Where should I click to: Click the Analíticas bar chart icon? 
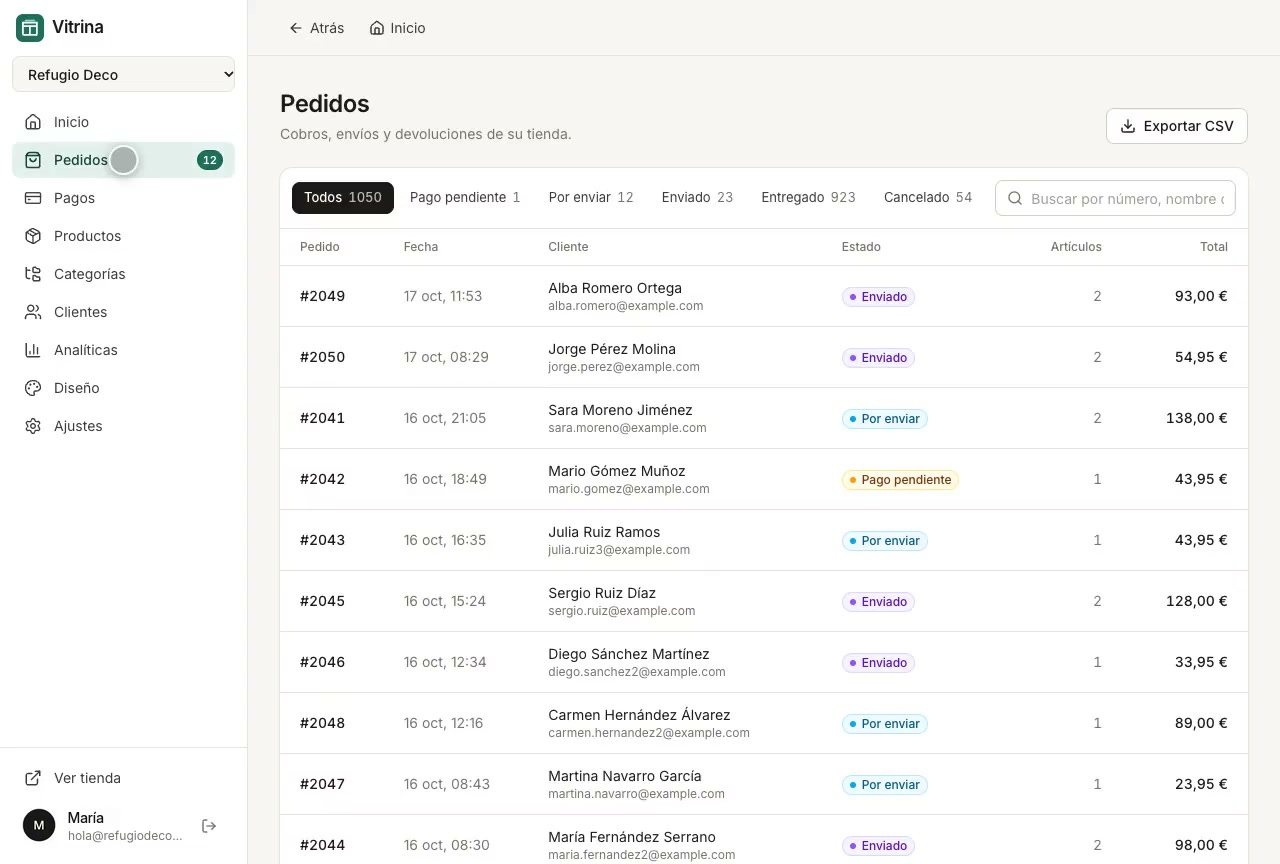click(33, 350)
